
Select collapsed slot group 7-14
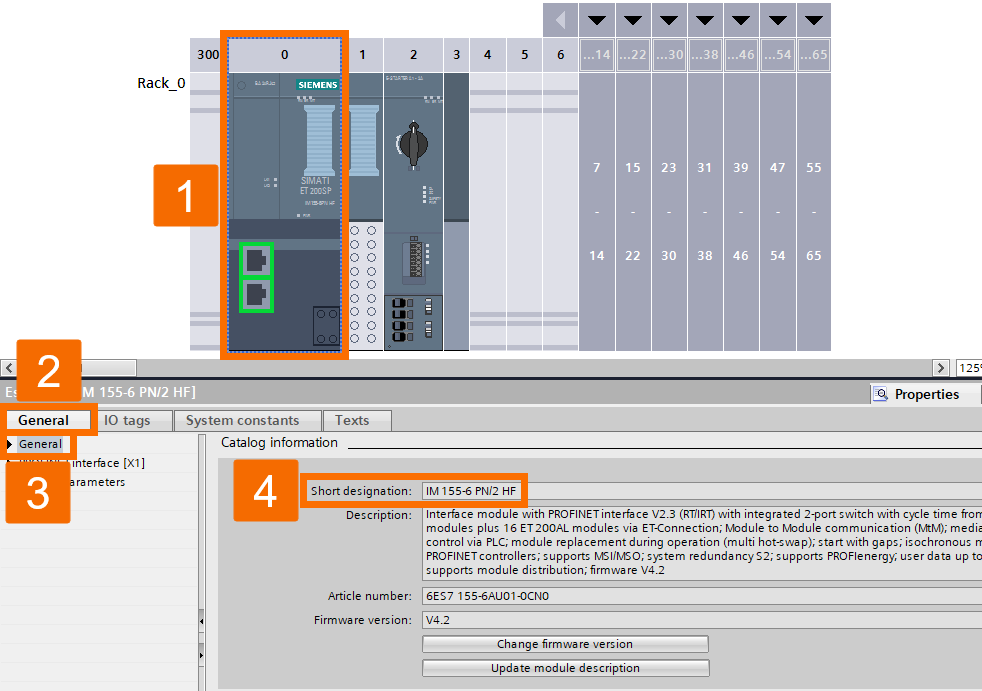click(597, 212)
